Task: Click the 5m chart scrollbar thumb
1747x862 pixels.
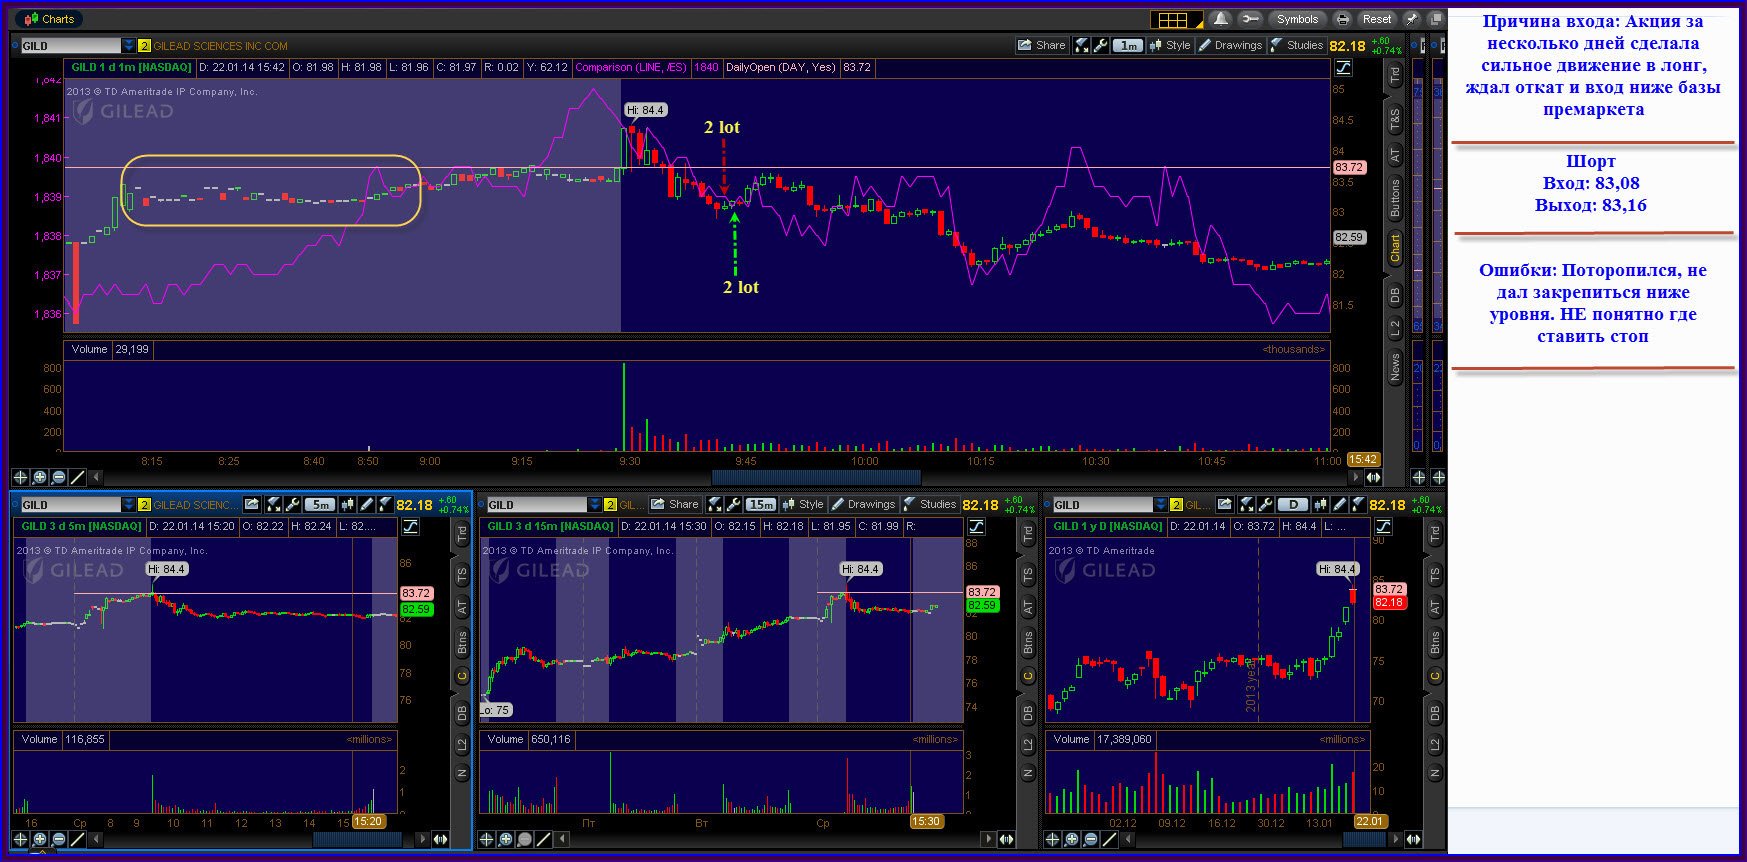Action: [357, 839]
